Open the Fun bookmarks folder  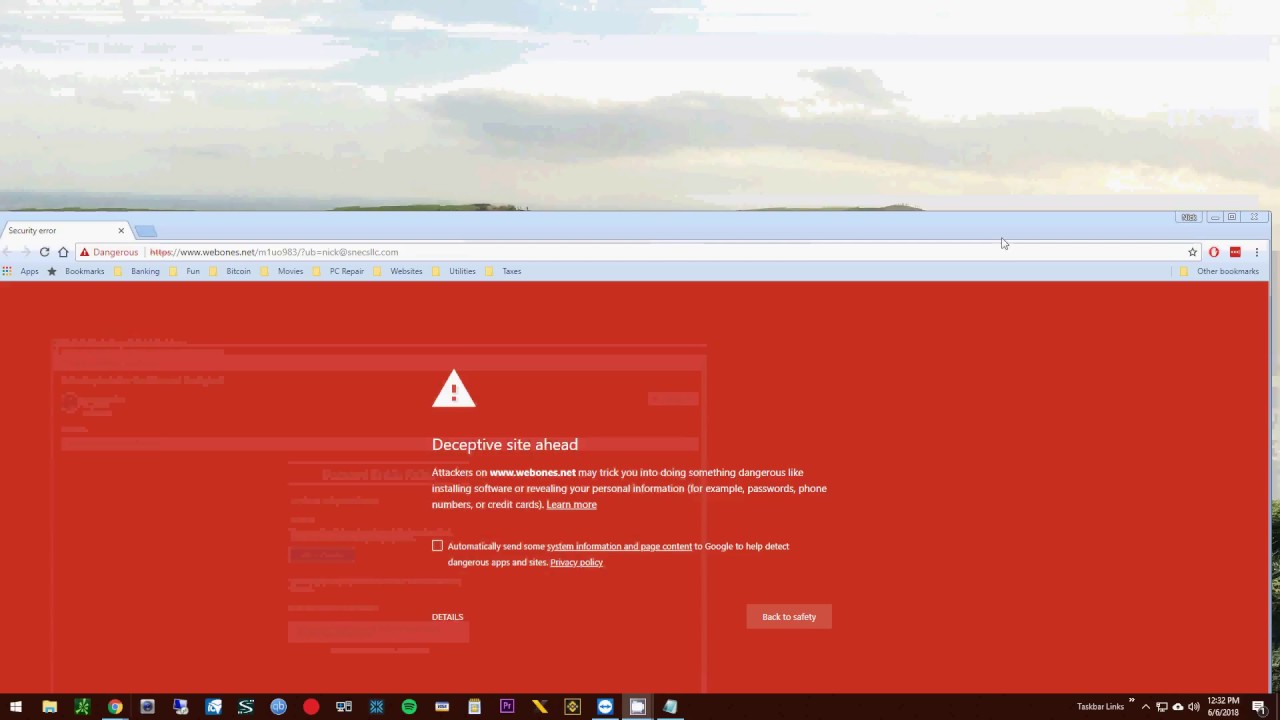[x=185, y=271]
